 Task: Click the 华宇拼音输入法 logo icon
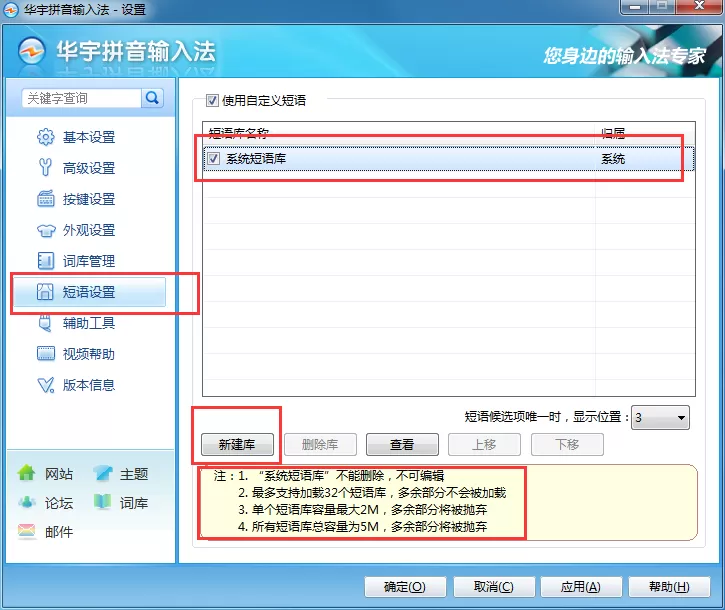click(32, 51)
